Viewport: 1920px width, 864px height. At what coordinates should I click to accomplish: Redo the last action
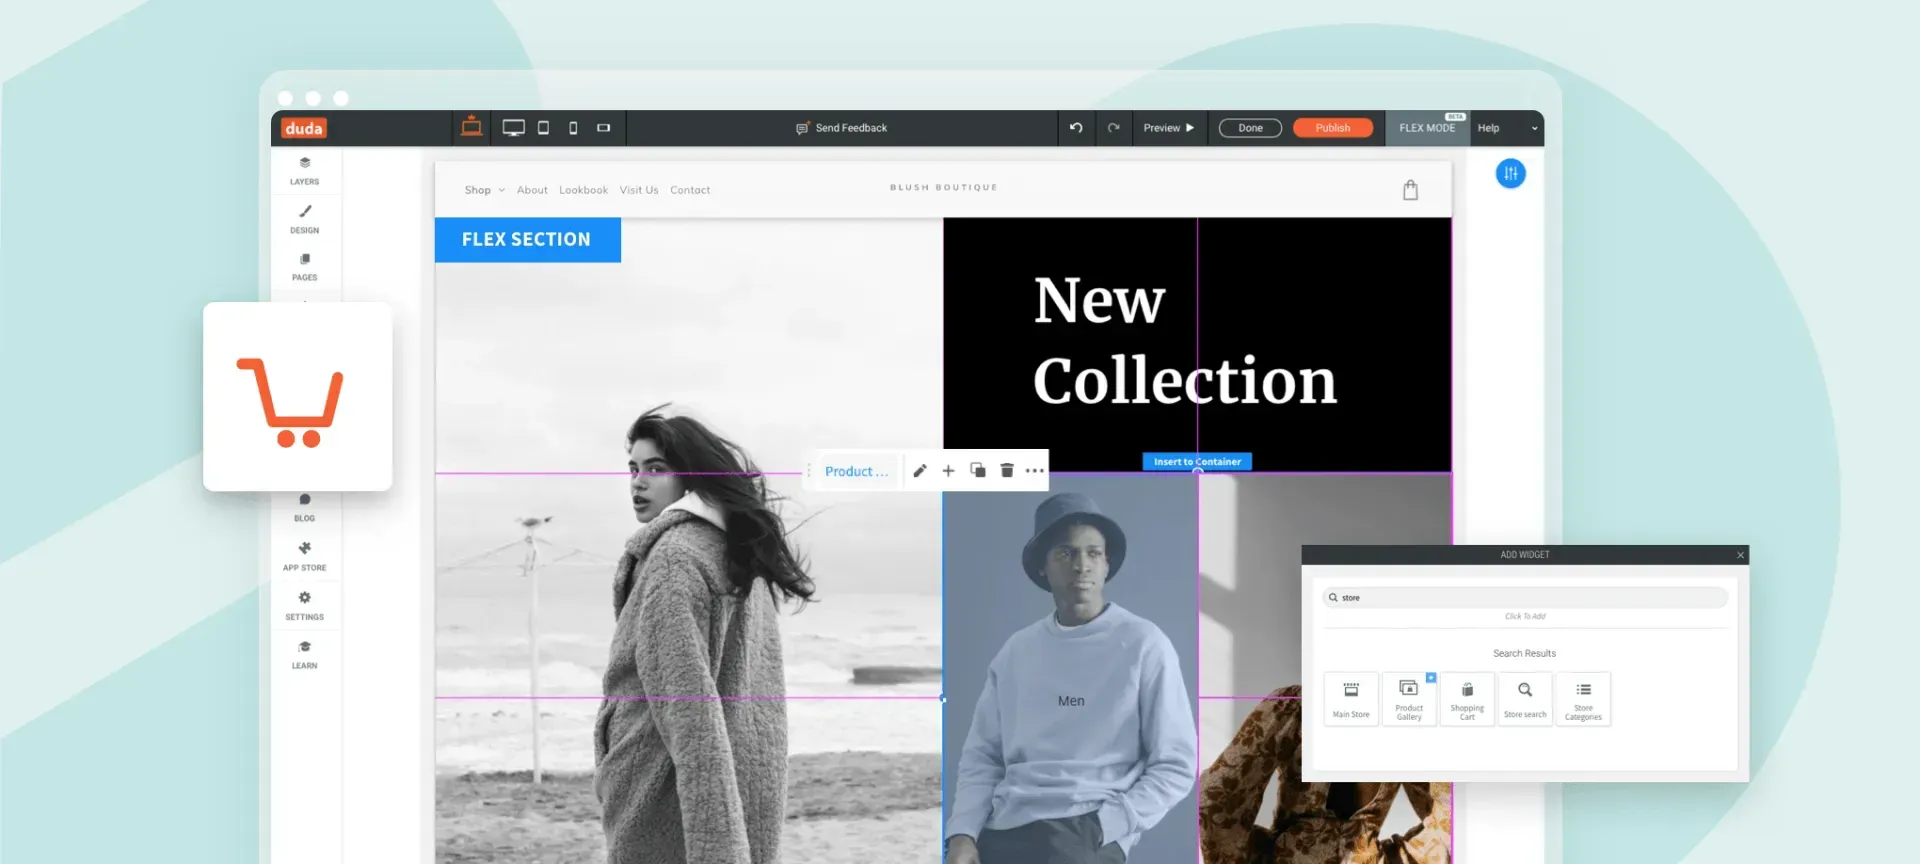click(x=1113, y=128)
